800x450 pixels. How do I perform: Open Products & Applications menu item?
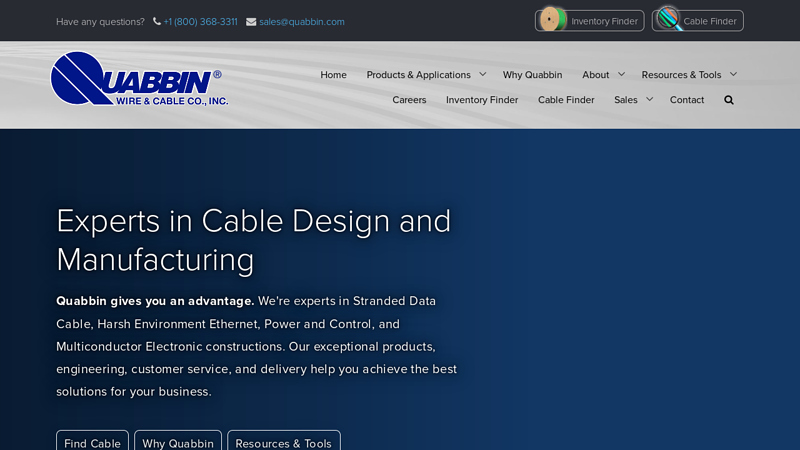(418, 75)
